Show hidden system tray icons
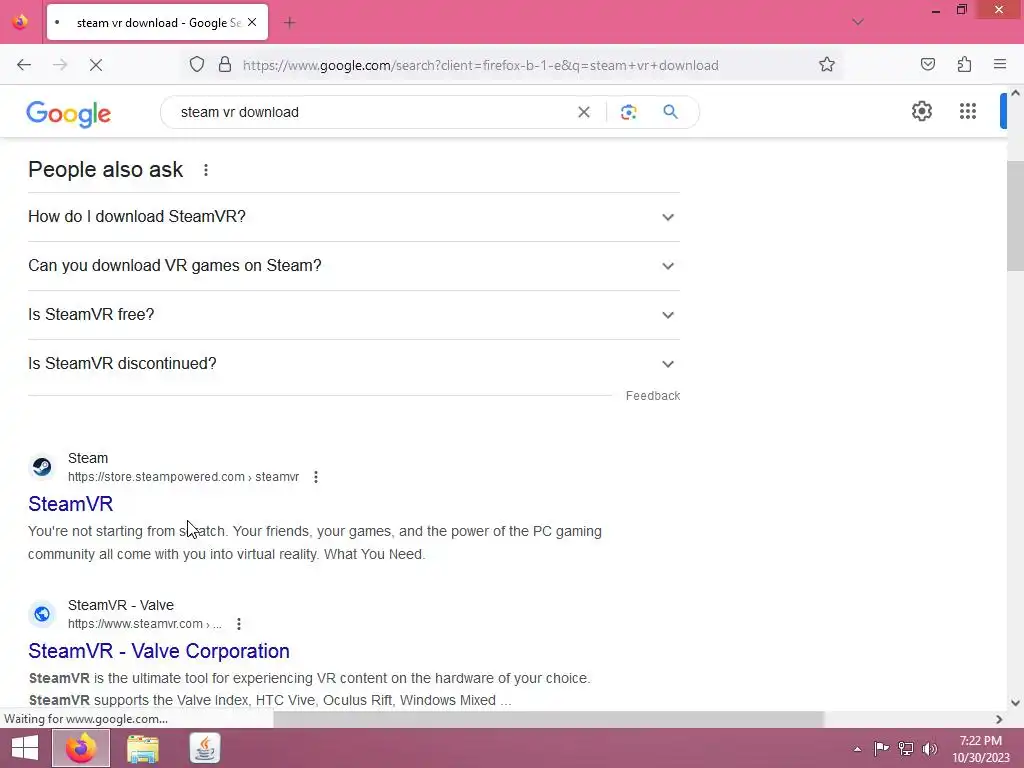 [x=857, y=749]
